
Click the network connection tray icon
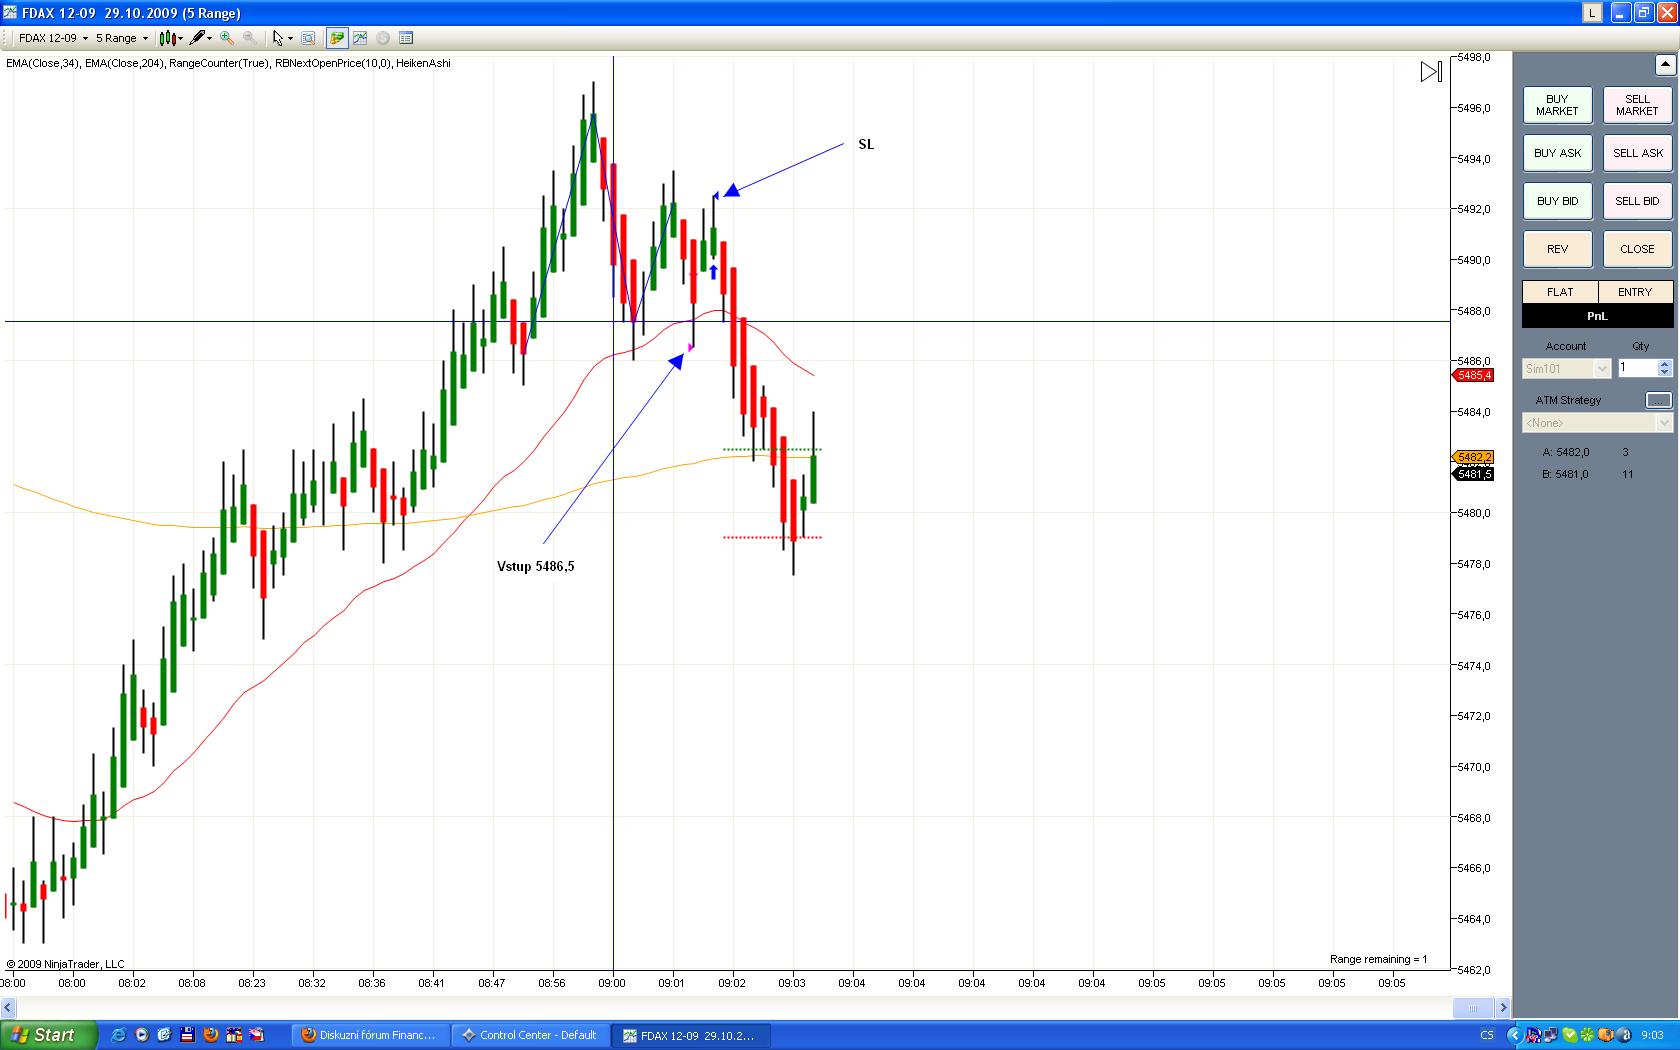[x=1552, y=1035]
